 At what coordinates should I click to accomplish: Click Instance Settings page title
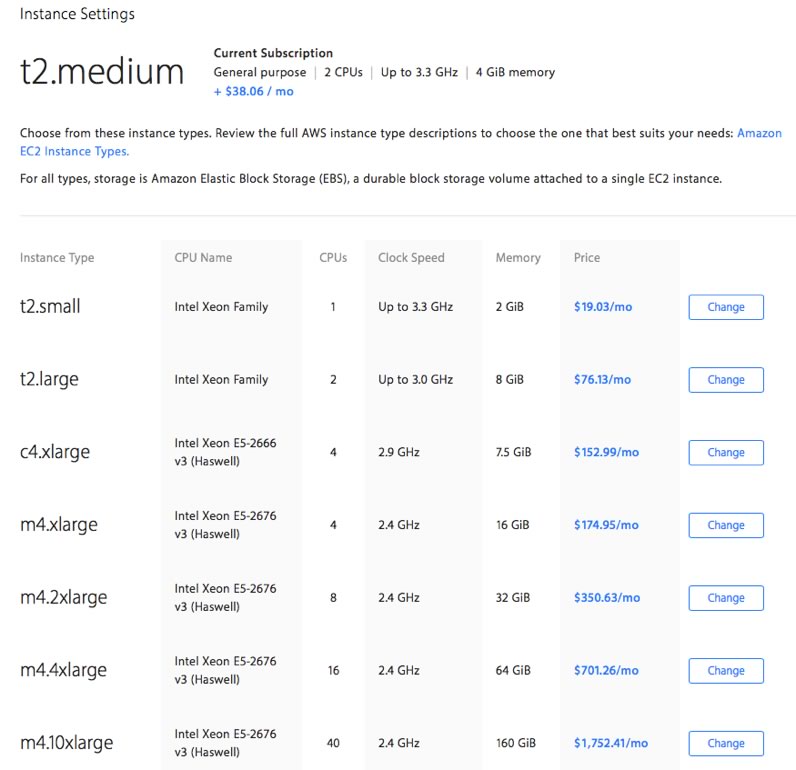coord(77,14)
